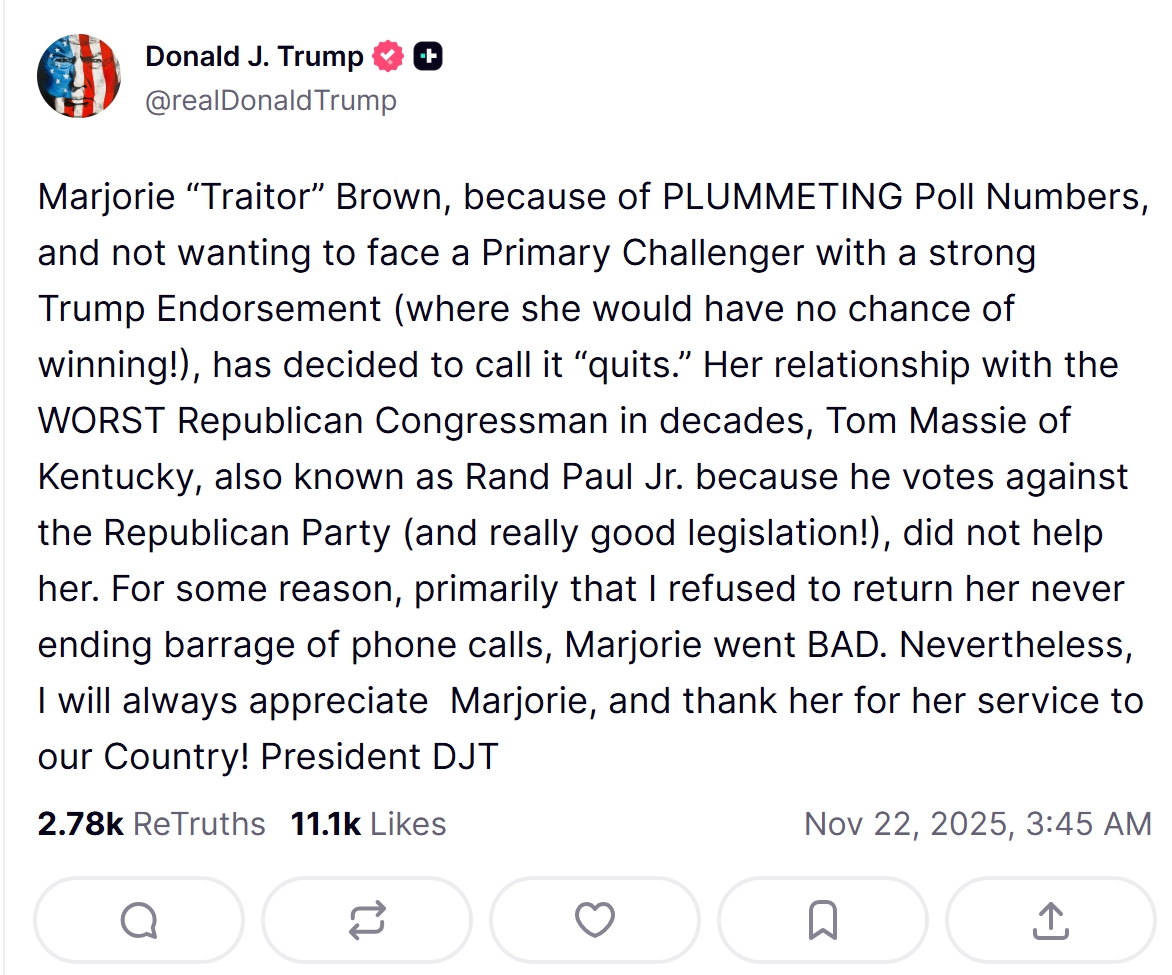
Task: Like the post with the heart icon
Action: click(595, 920)
